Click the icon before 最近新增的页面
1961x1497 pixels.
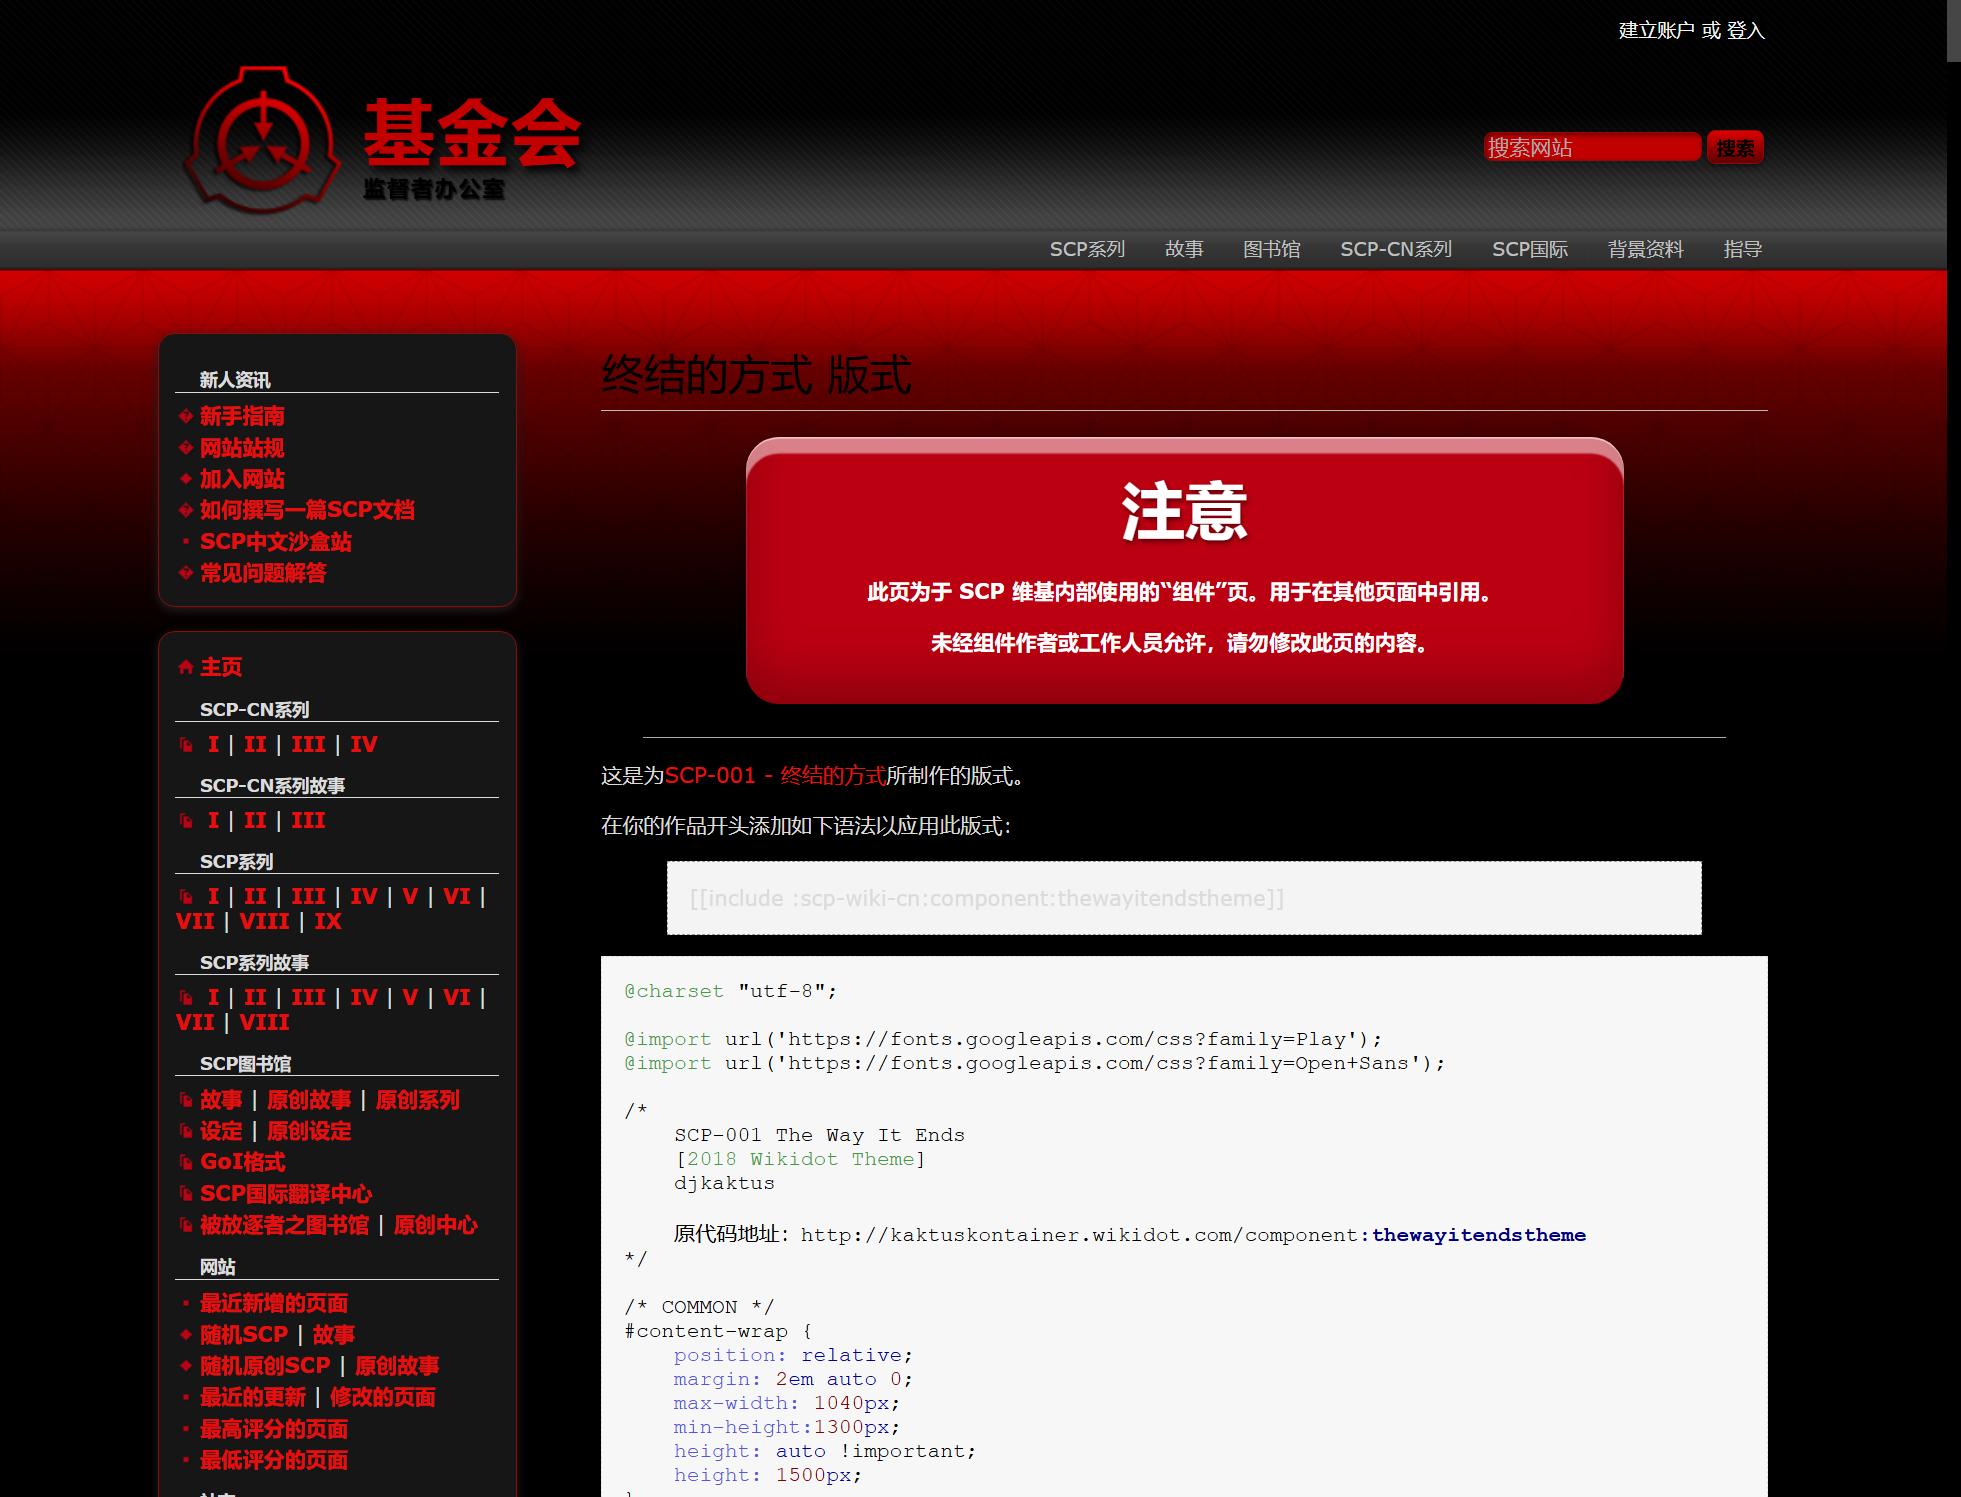tap(186, 1304)
